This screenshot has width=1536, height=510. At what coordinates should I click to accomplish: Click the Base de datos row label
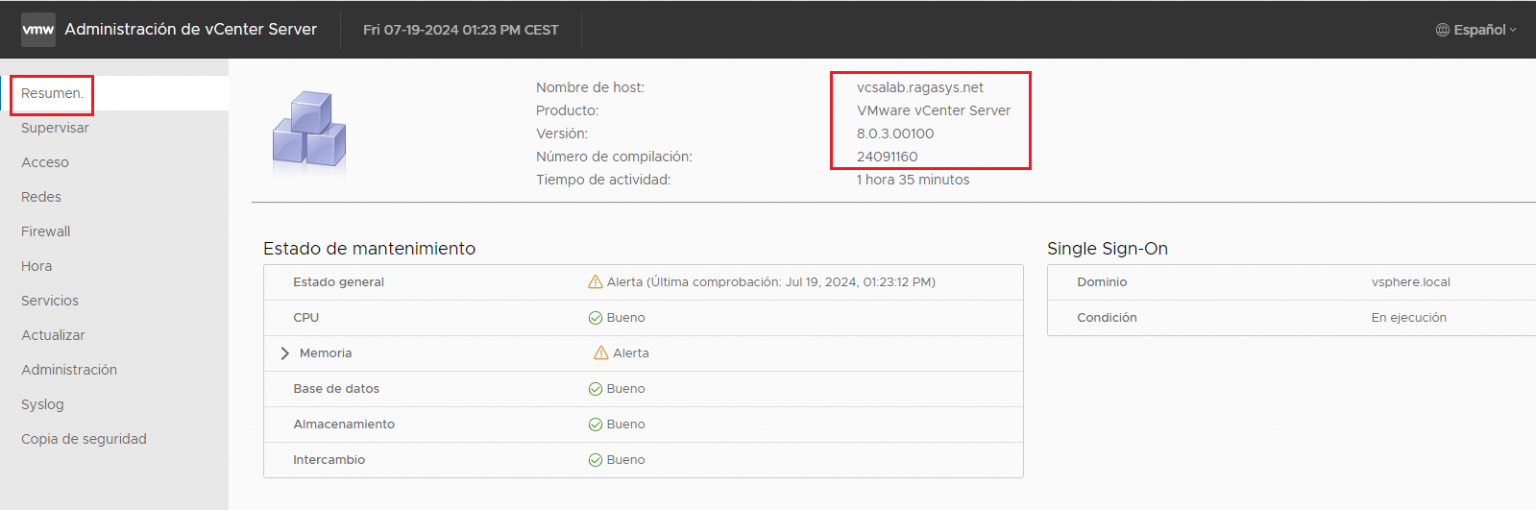coord(336,388)
